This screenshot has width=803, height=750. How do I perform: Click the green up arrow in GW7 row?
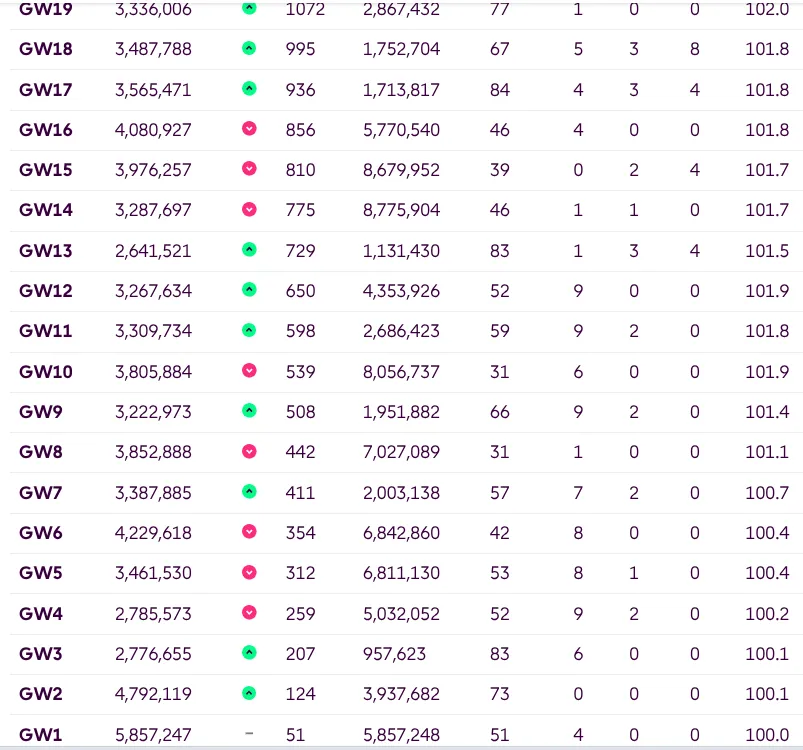tap(249, 492)
